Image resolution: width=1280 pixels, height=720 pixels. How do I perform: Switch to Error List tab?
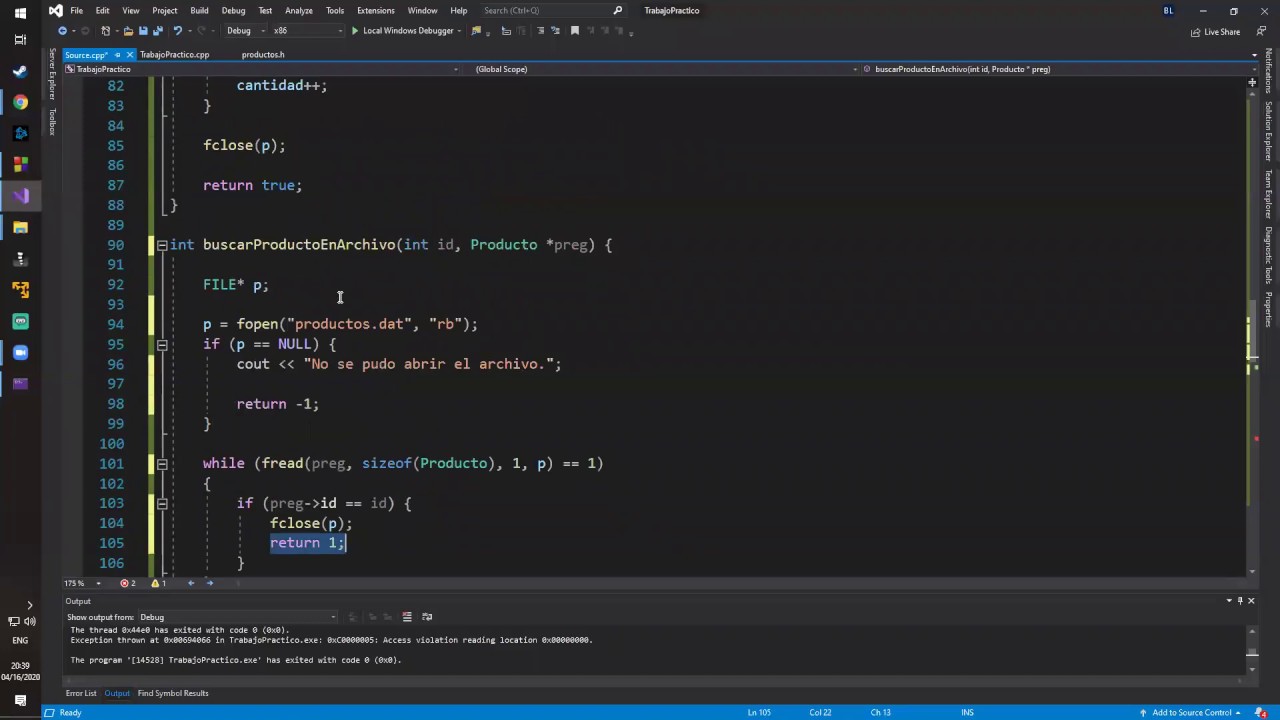[81, 693]
